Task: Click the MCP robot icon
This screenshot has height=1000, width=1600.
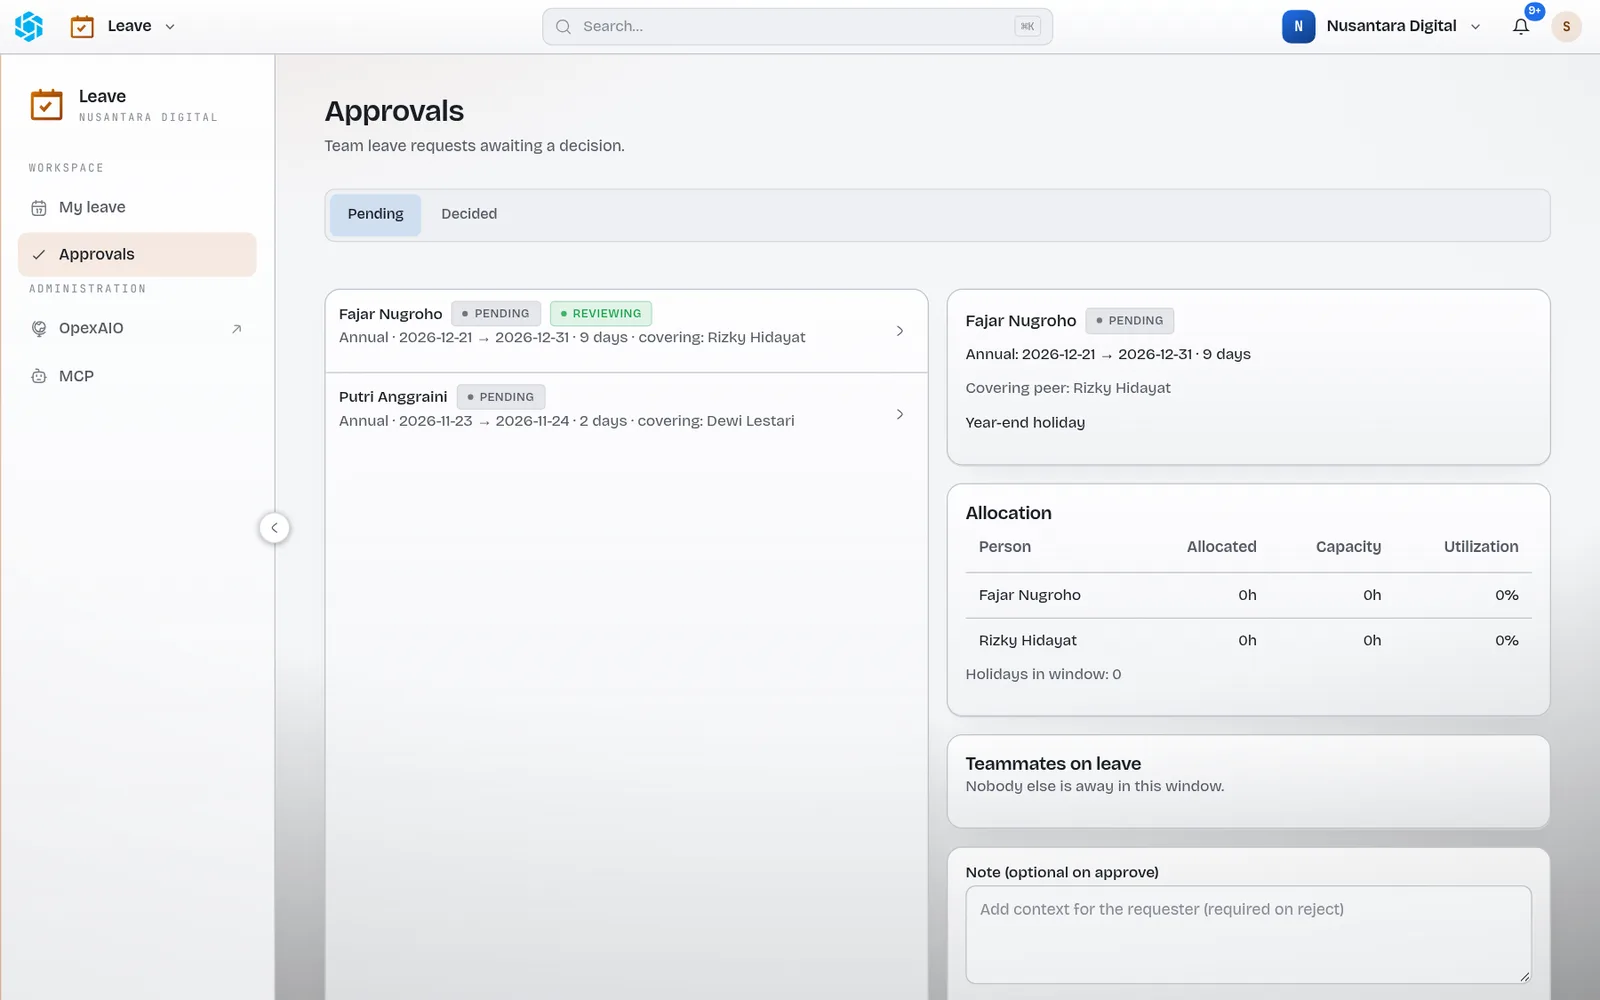Action: click(39, 377)
